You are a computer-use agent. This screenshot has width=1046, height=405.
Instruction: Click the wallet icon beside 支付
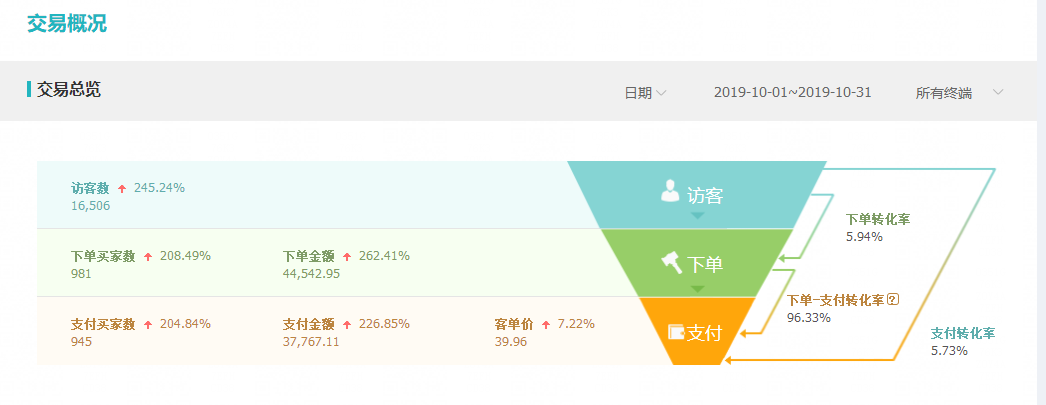[x=676, y=331]
